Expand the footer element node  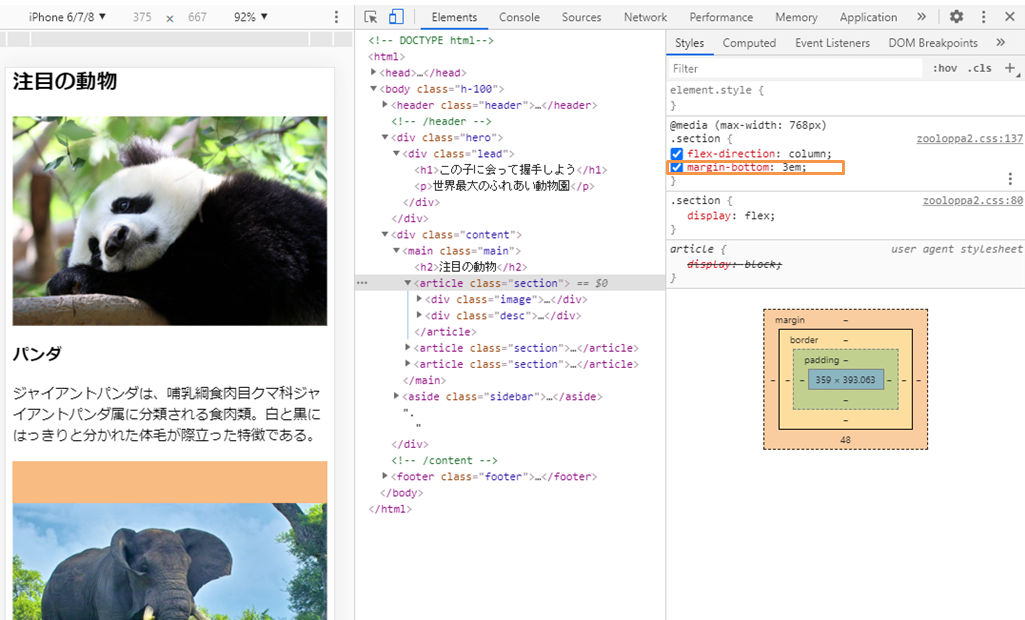(x=385, y=476)
